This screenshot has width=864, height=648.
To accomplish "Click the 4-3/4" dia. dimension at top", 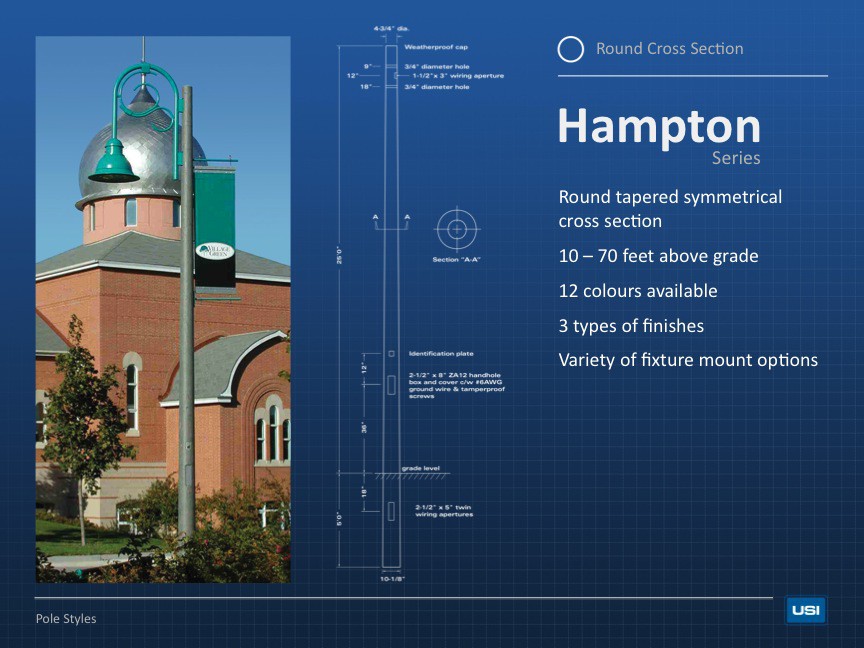I will coord(391,28).
